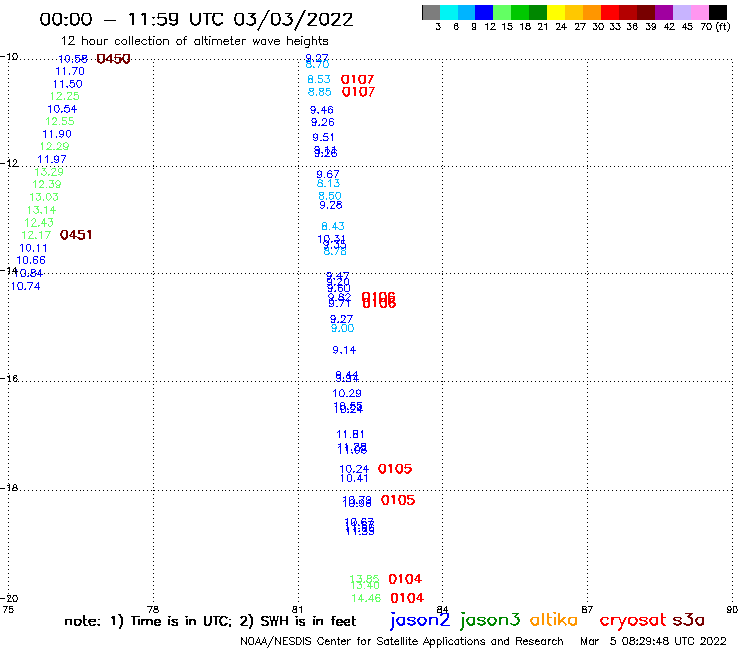Click the generation timestamp 'Mar 5 08:29:48 UTC 2022'
The height and width of the screenshot is (650, 740).
point(653,642)
